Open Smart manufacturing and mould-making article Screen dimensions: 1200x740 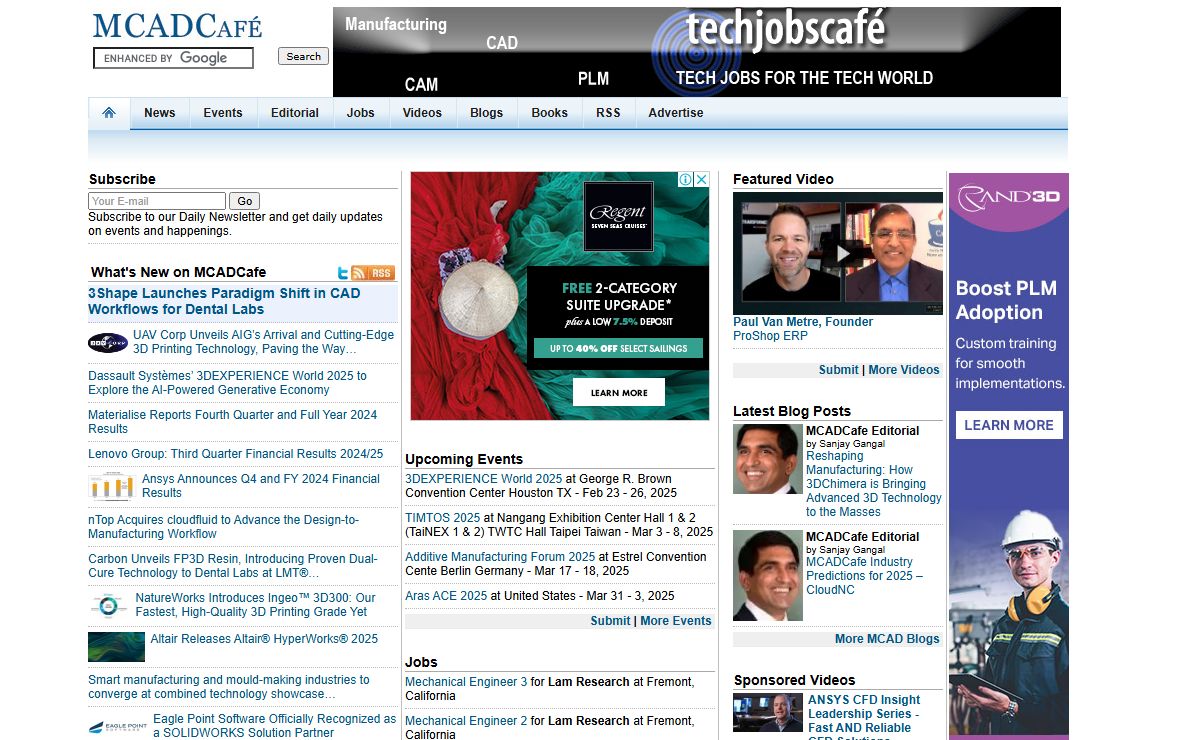(229, 687)
